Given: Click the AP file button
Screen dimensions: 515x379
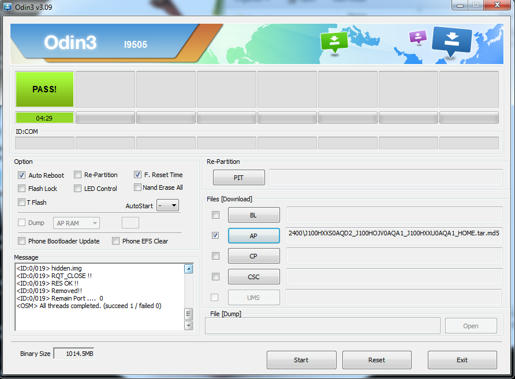Looking at the screenshot, I should [x=254, y=236].
